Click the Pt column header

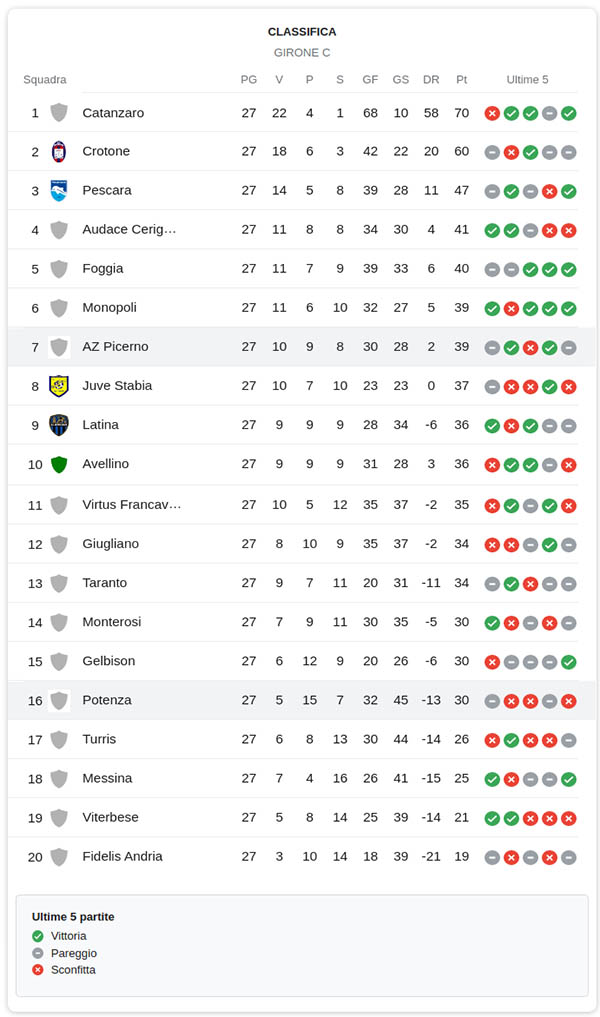pos(461,80)
